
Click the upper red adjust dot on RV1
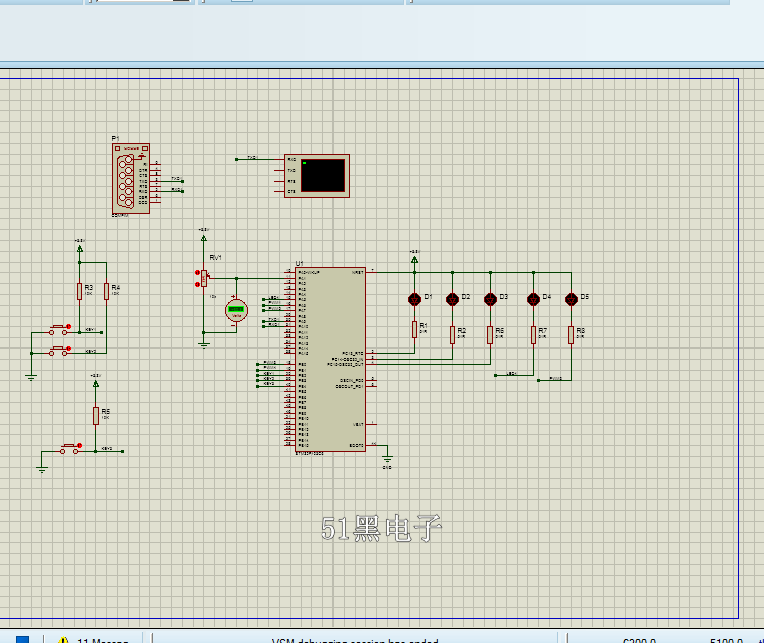197,273
